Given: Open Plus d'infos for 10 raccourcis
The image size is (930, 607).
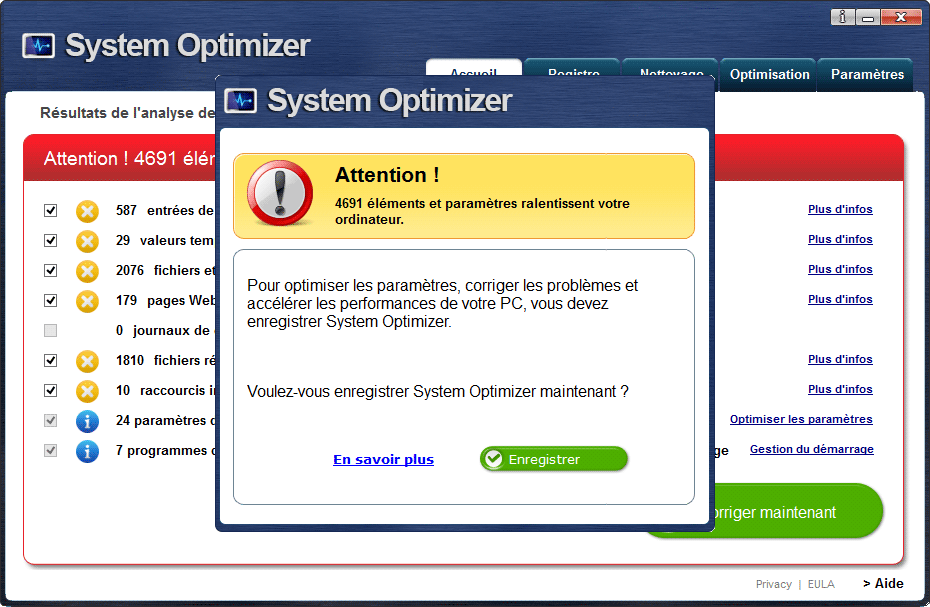Looking at the screenshot, I should 840,389.
